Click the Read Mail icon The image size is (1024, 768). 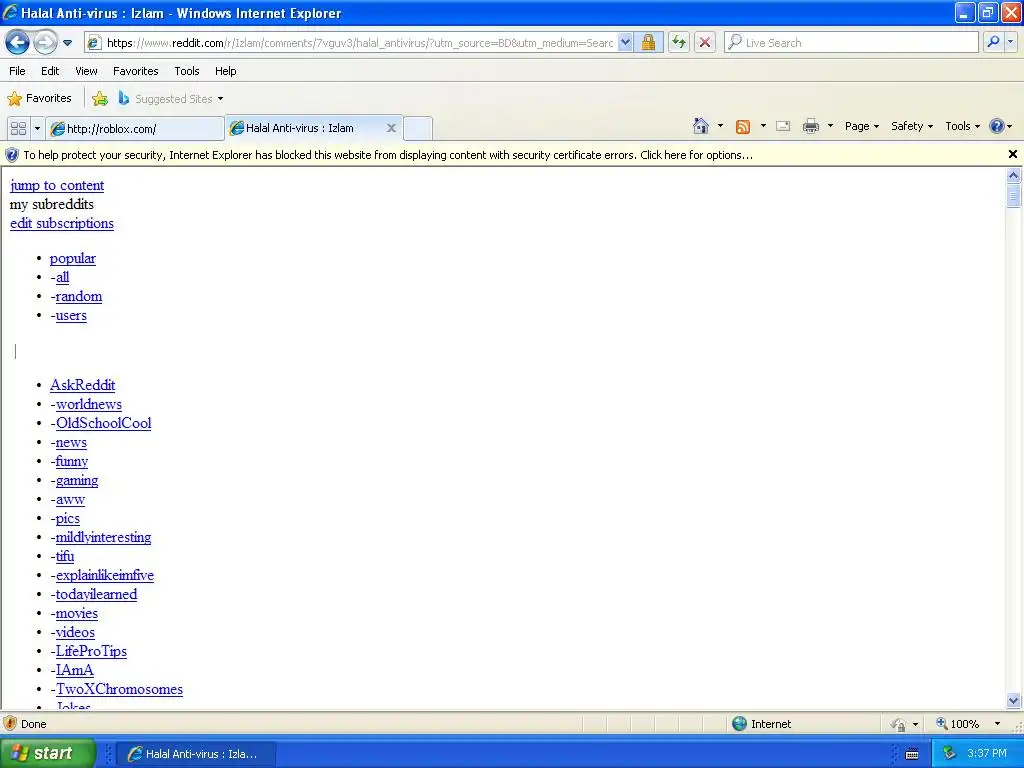783,126
